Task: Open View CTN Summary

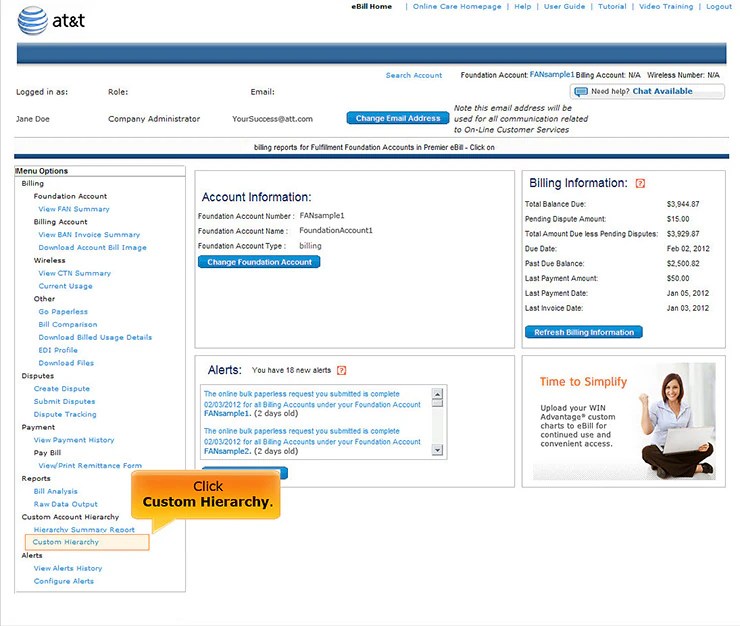Action: 75,273
